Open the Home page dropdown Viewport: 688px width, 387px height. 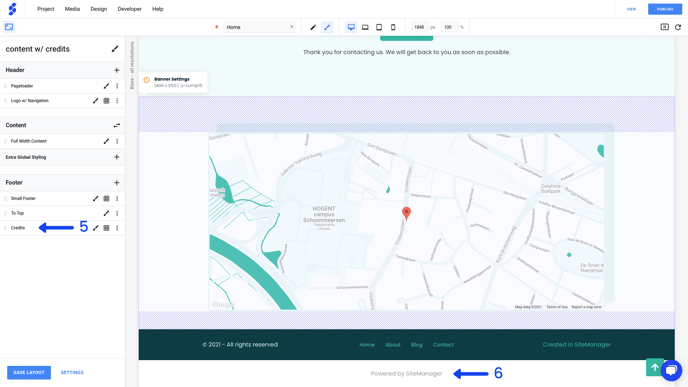(259, 27)
